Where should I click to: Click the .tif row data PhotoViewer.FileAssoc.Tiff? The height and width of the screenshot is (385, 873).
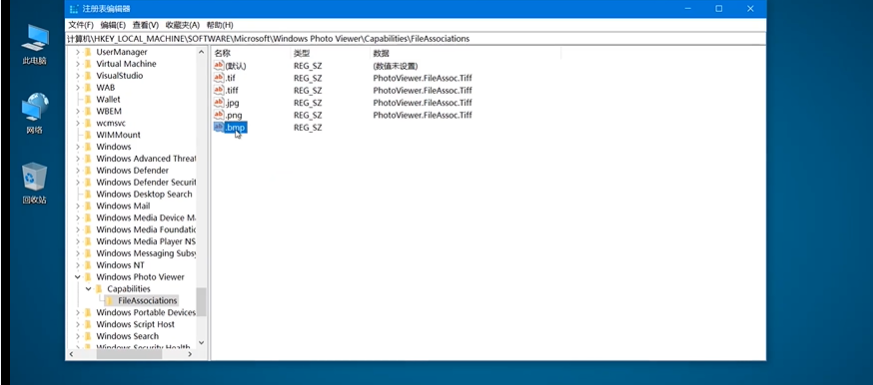click(x=423, y=78)
